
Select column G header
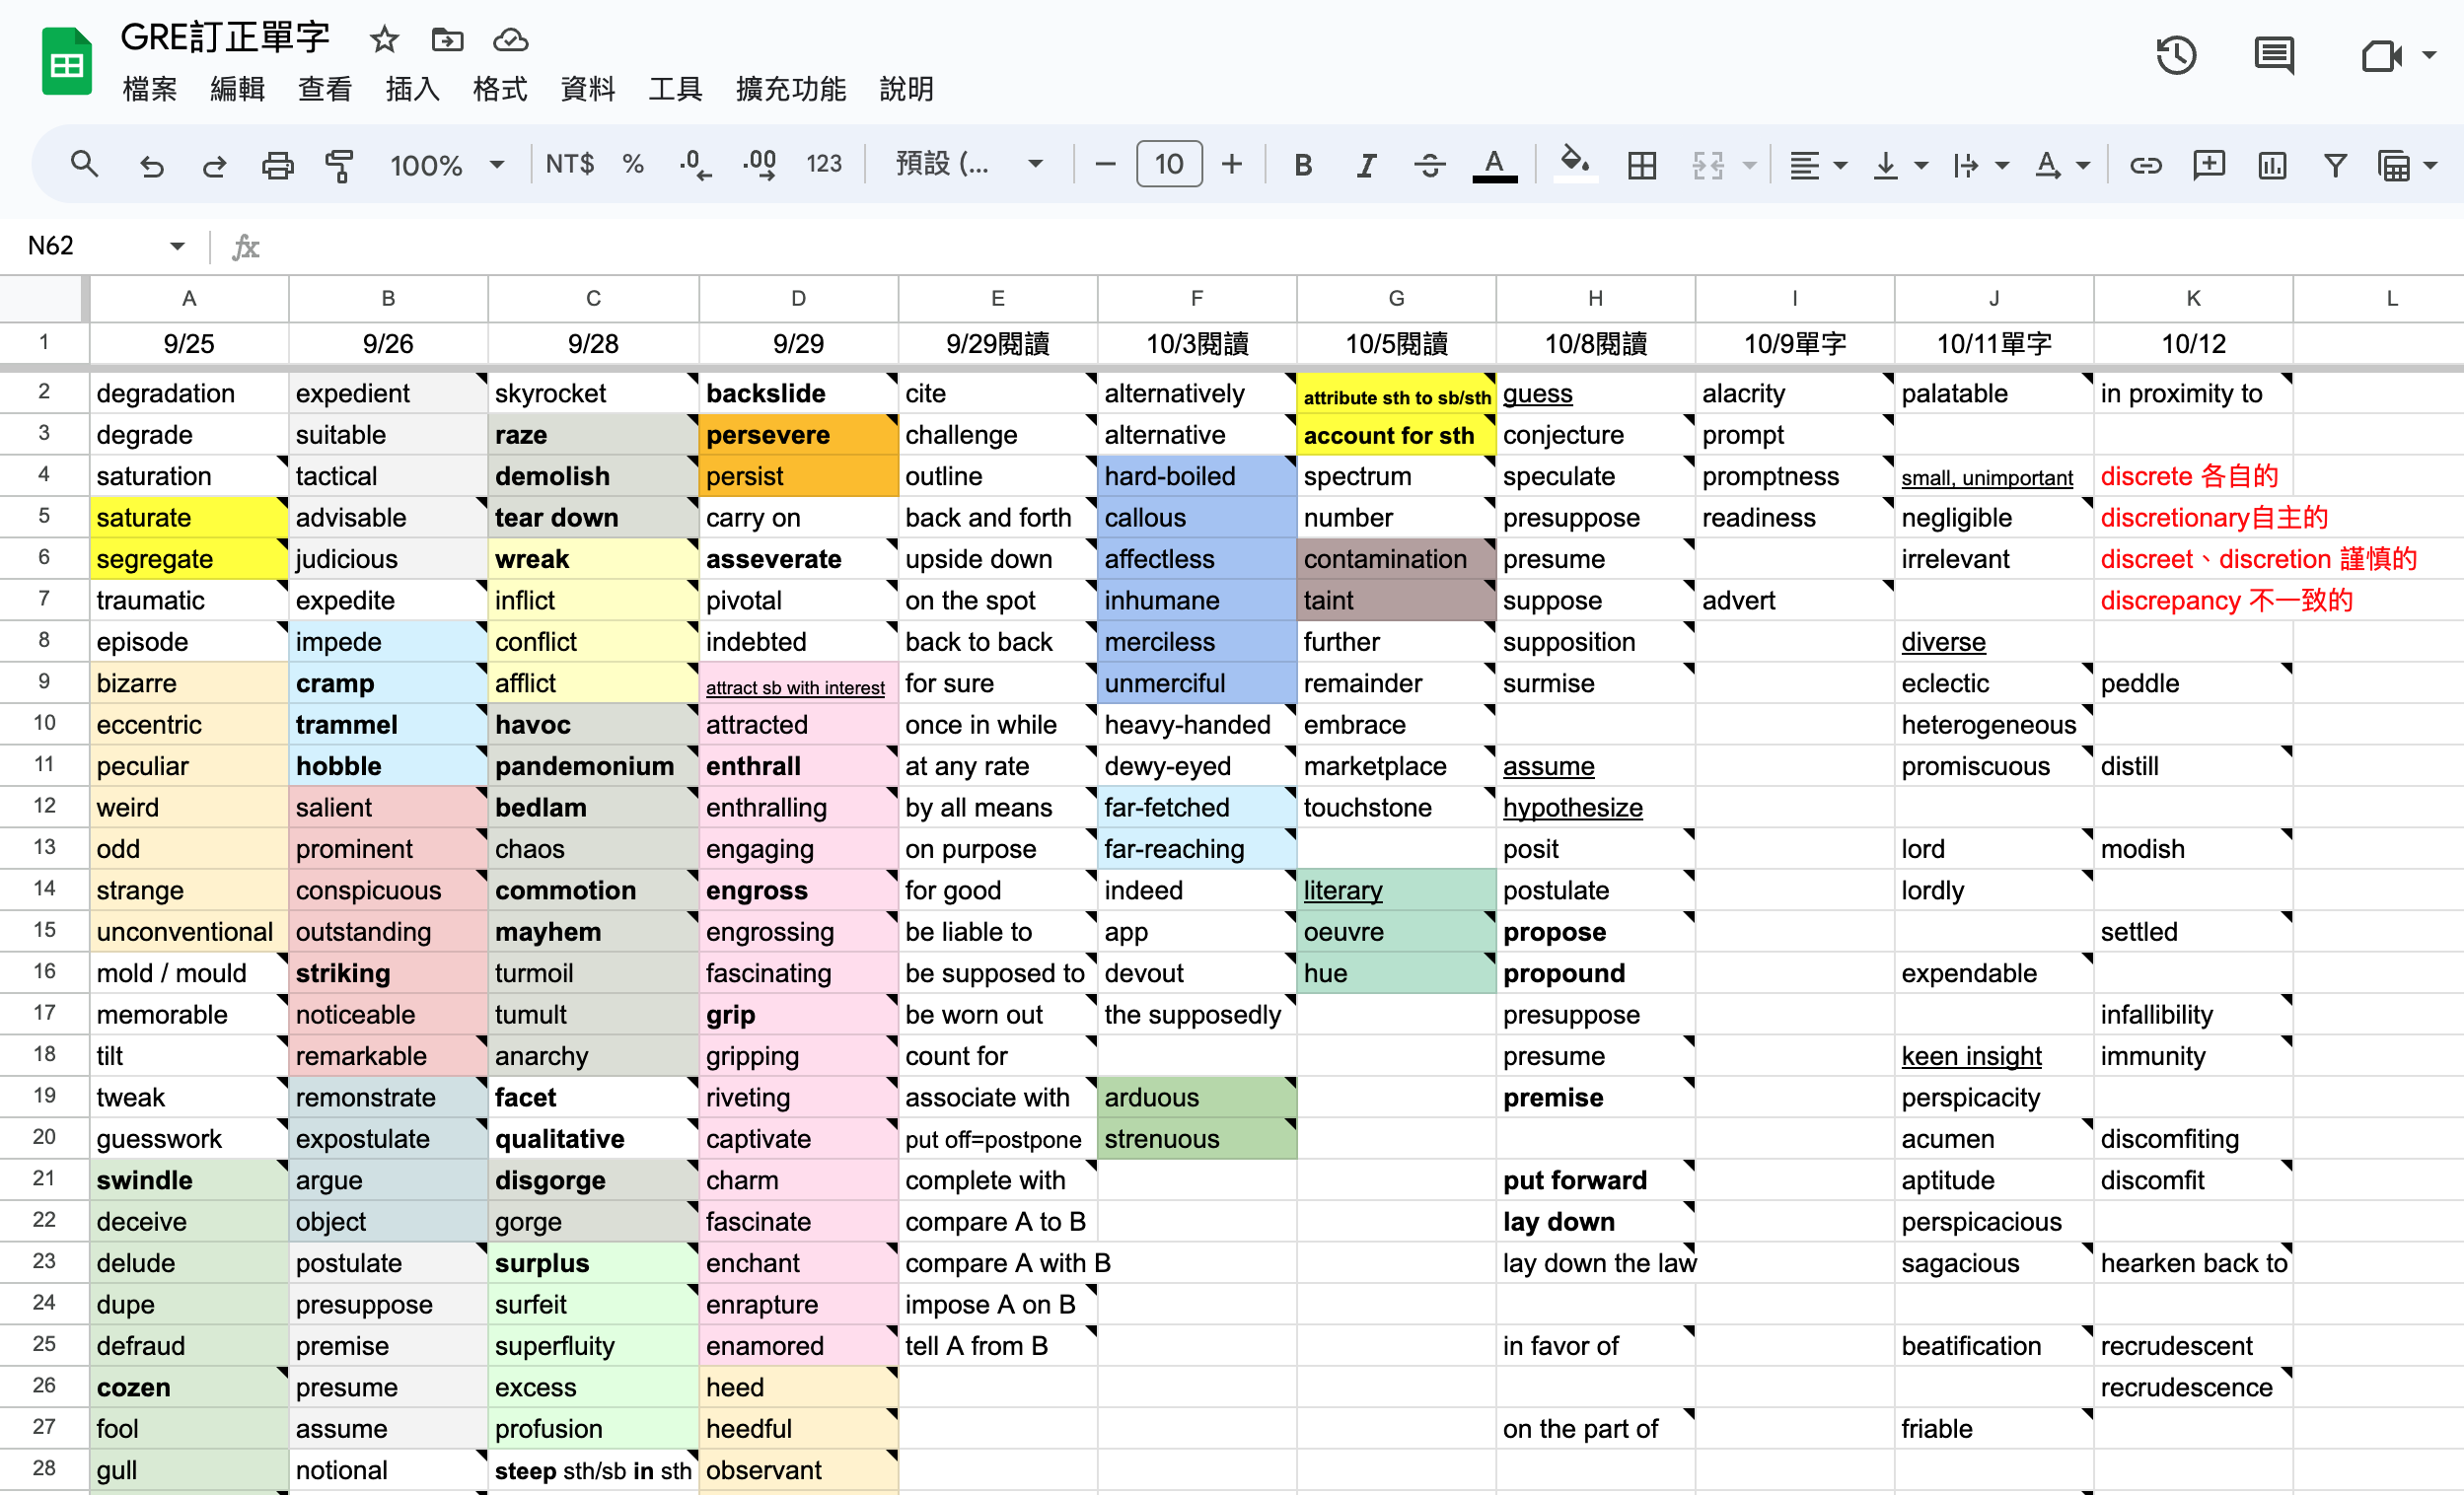click(1396, 298)
